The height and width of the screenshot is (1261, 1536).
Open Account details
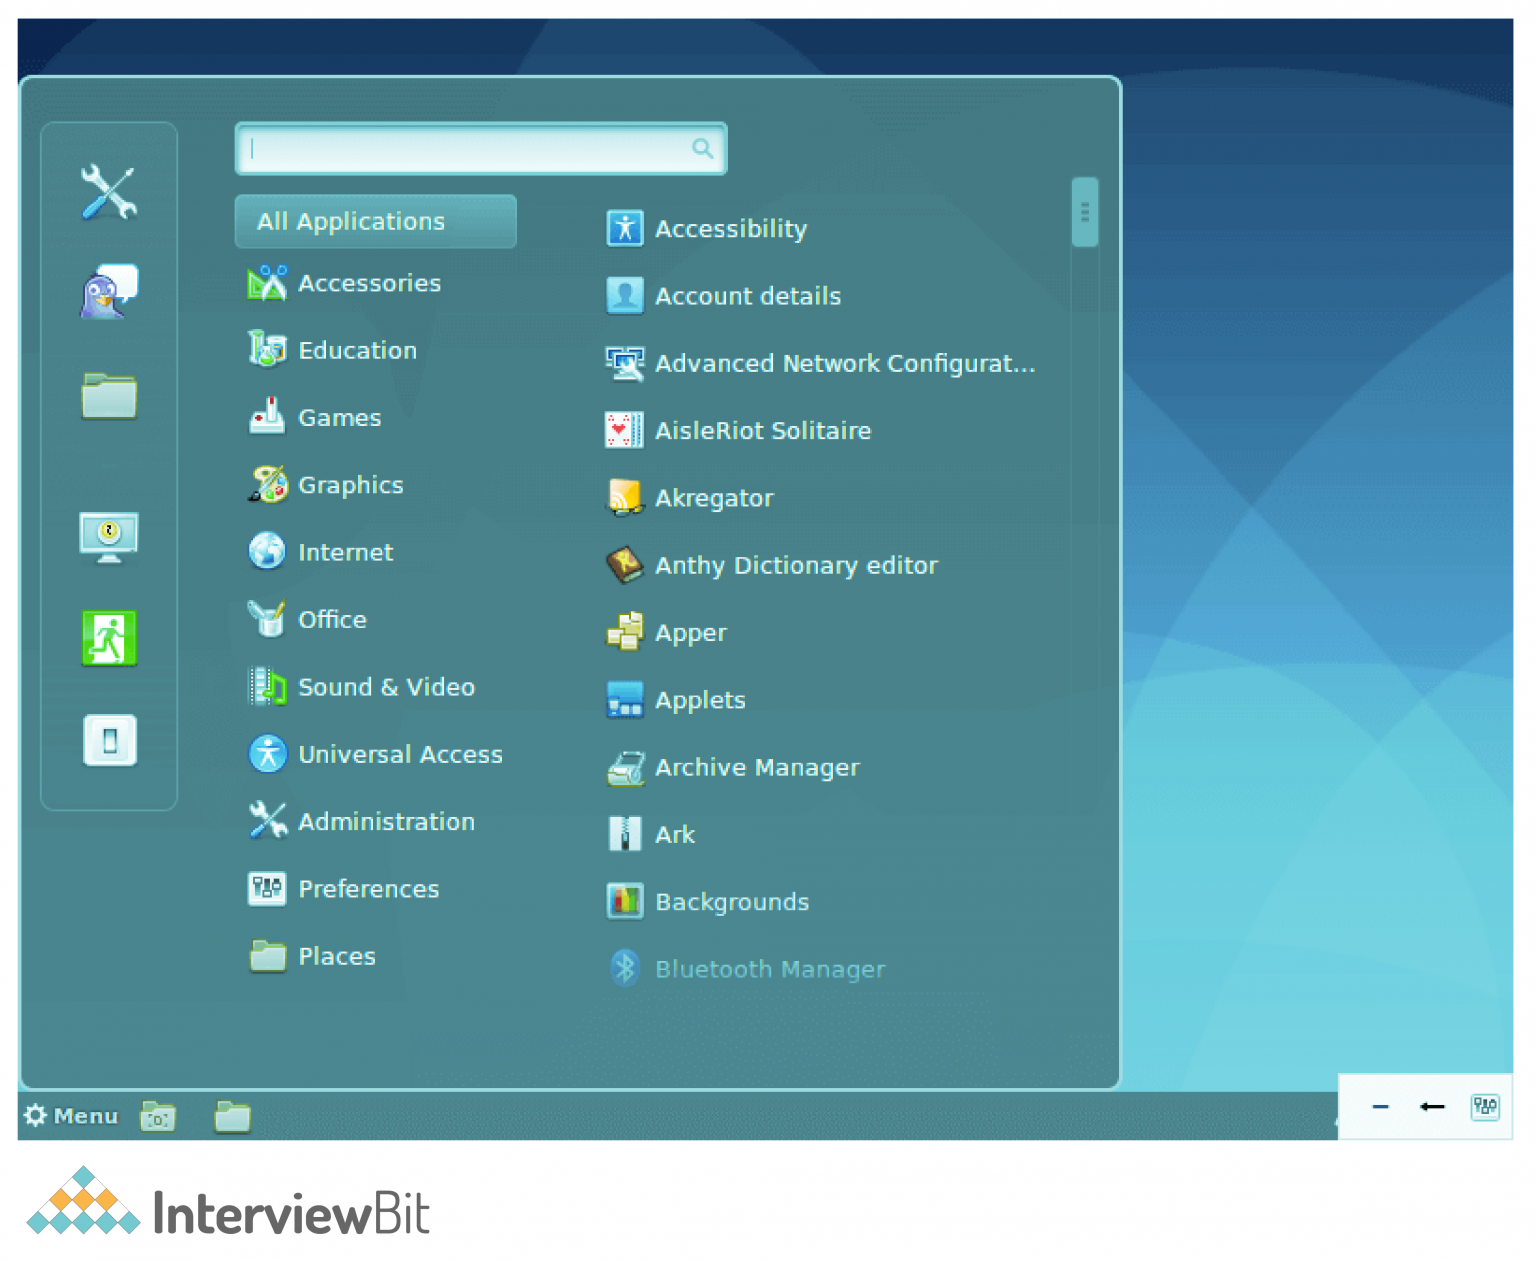point(748,296)
